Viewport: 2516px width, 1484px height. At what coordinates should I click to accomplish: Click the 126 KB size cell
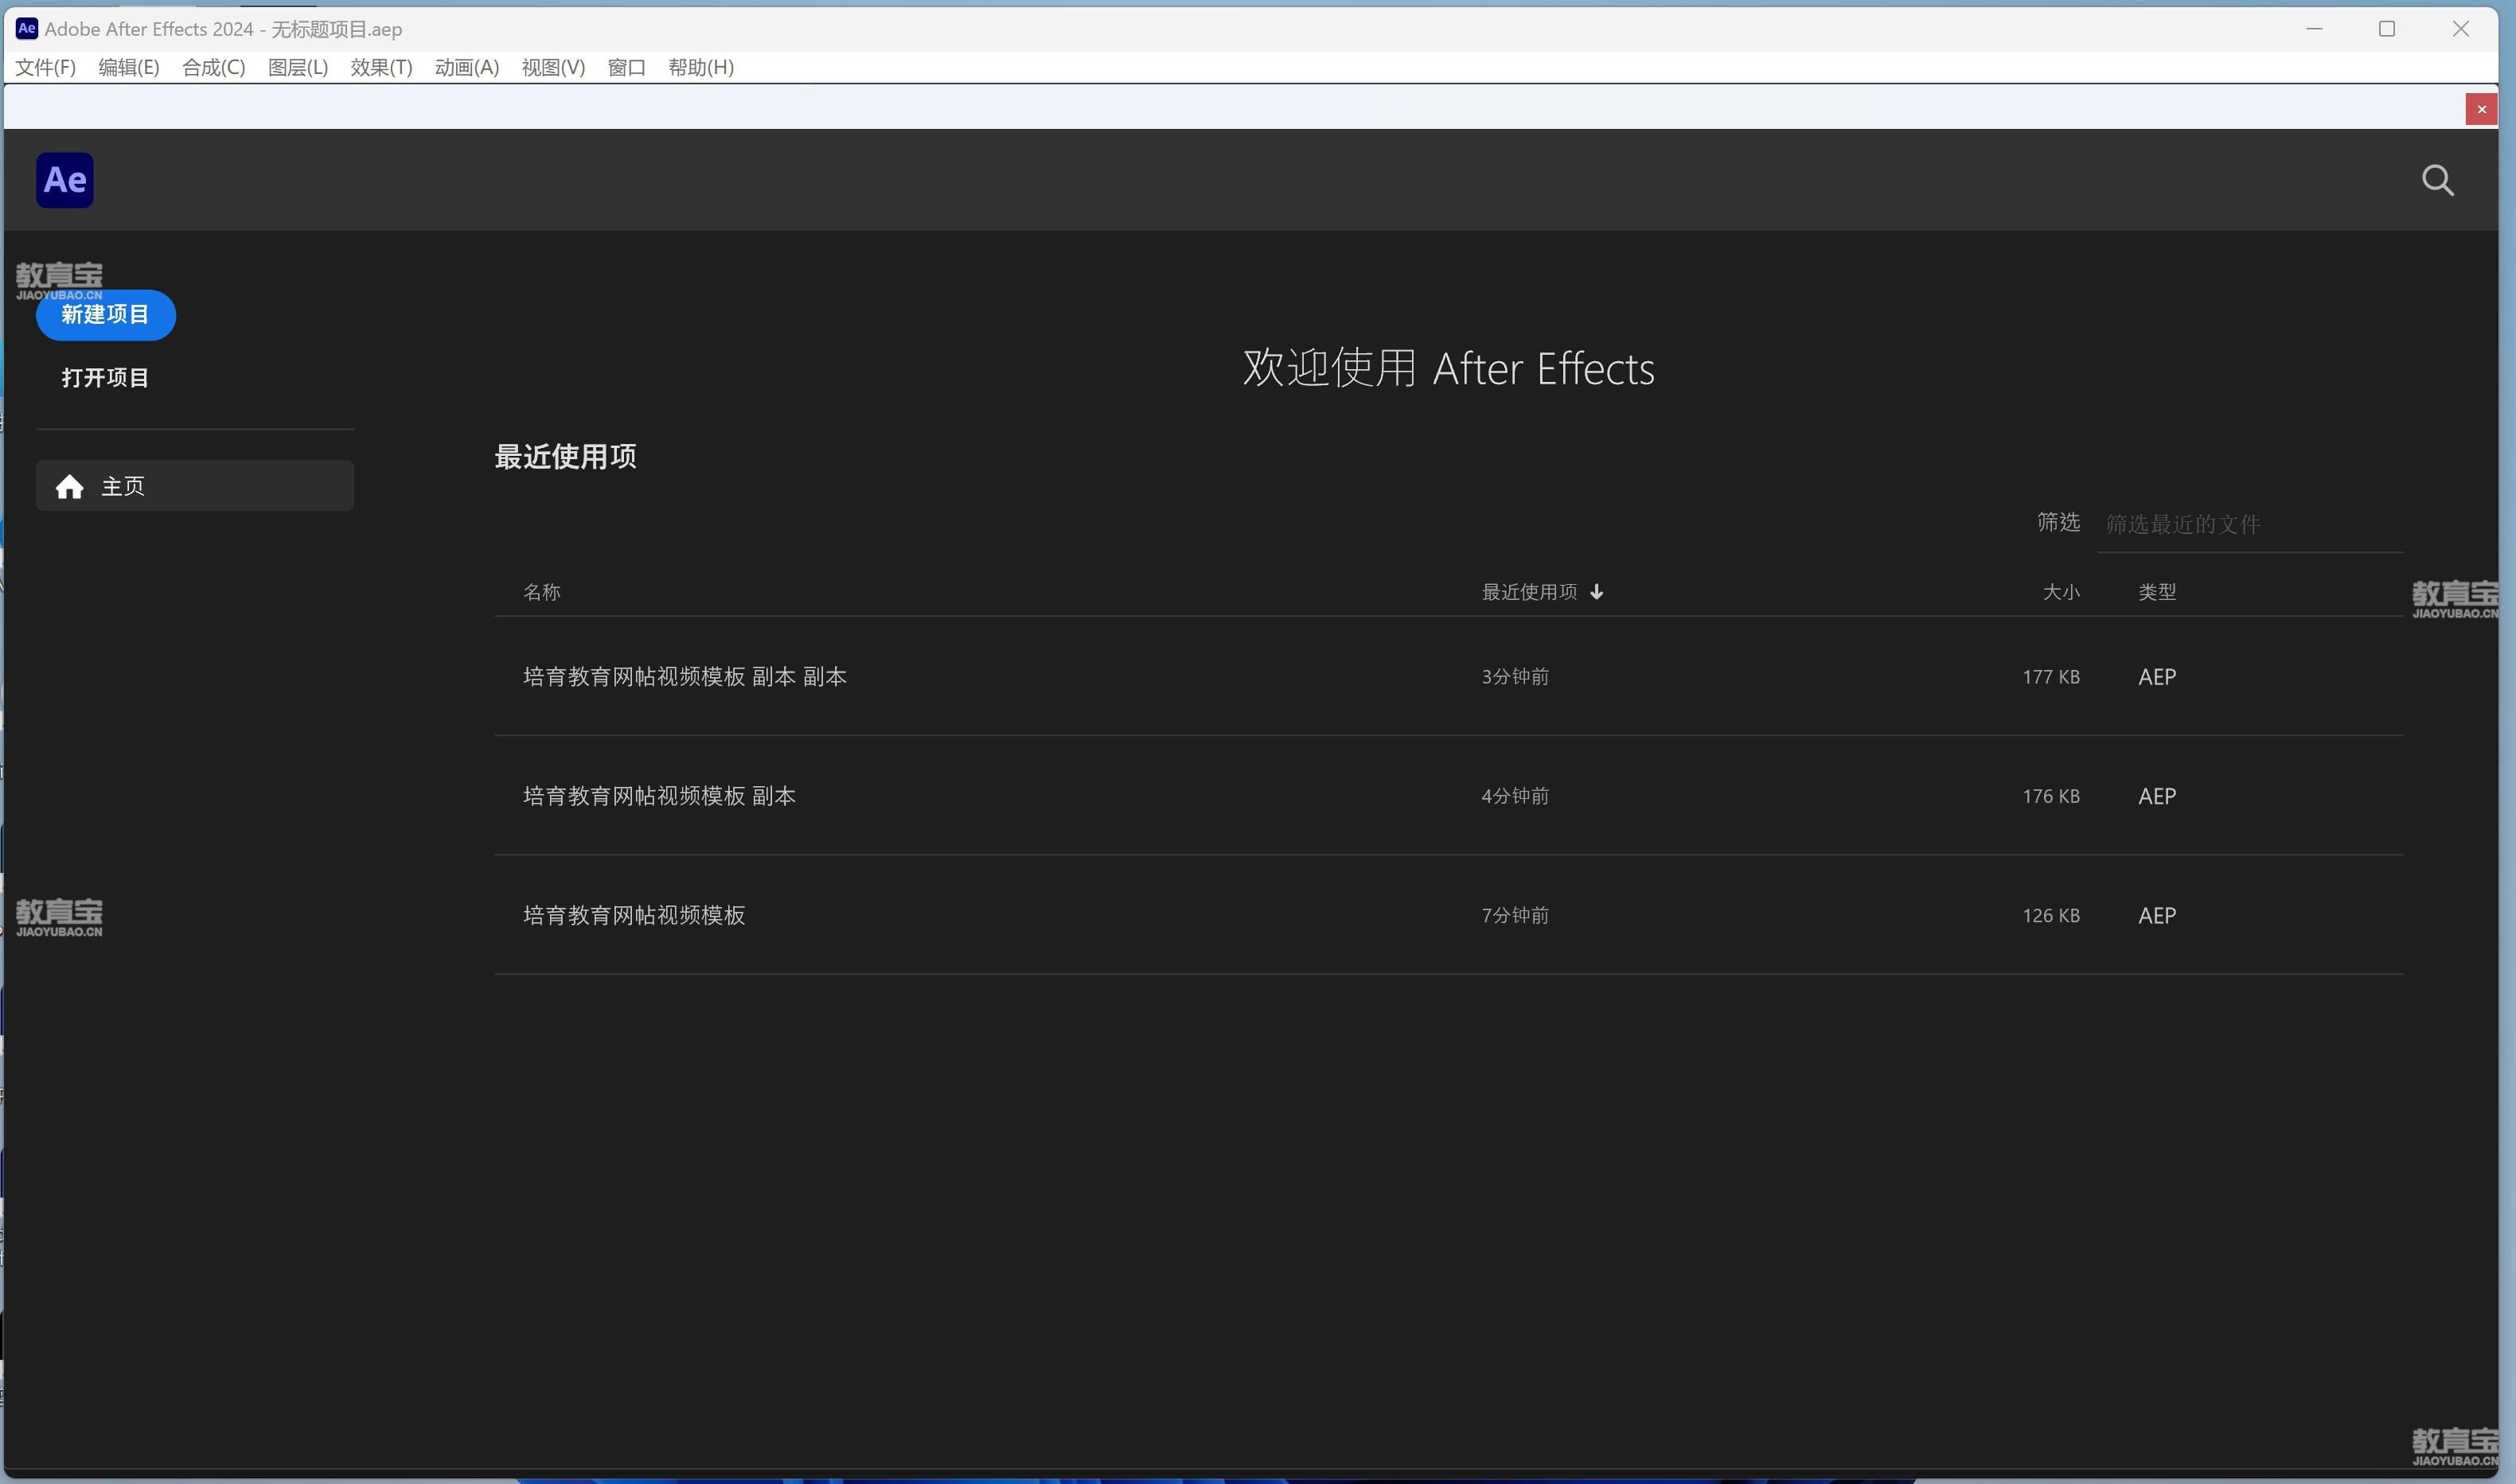pyautogui.click(x=2051, y=915)
